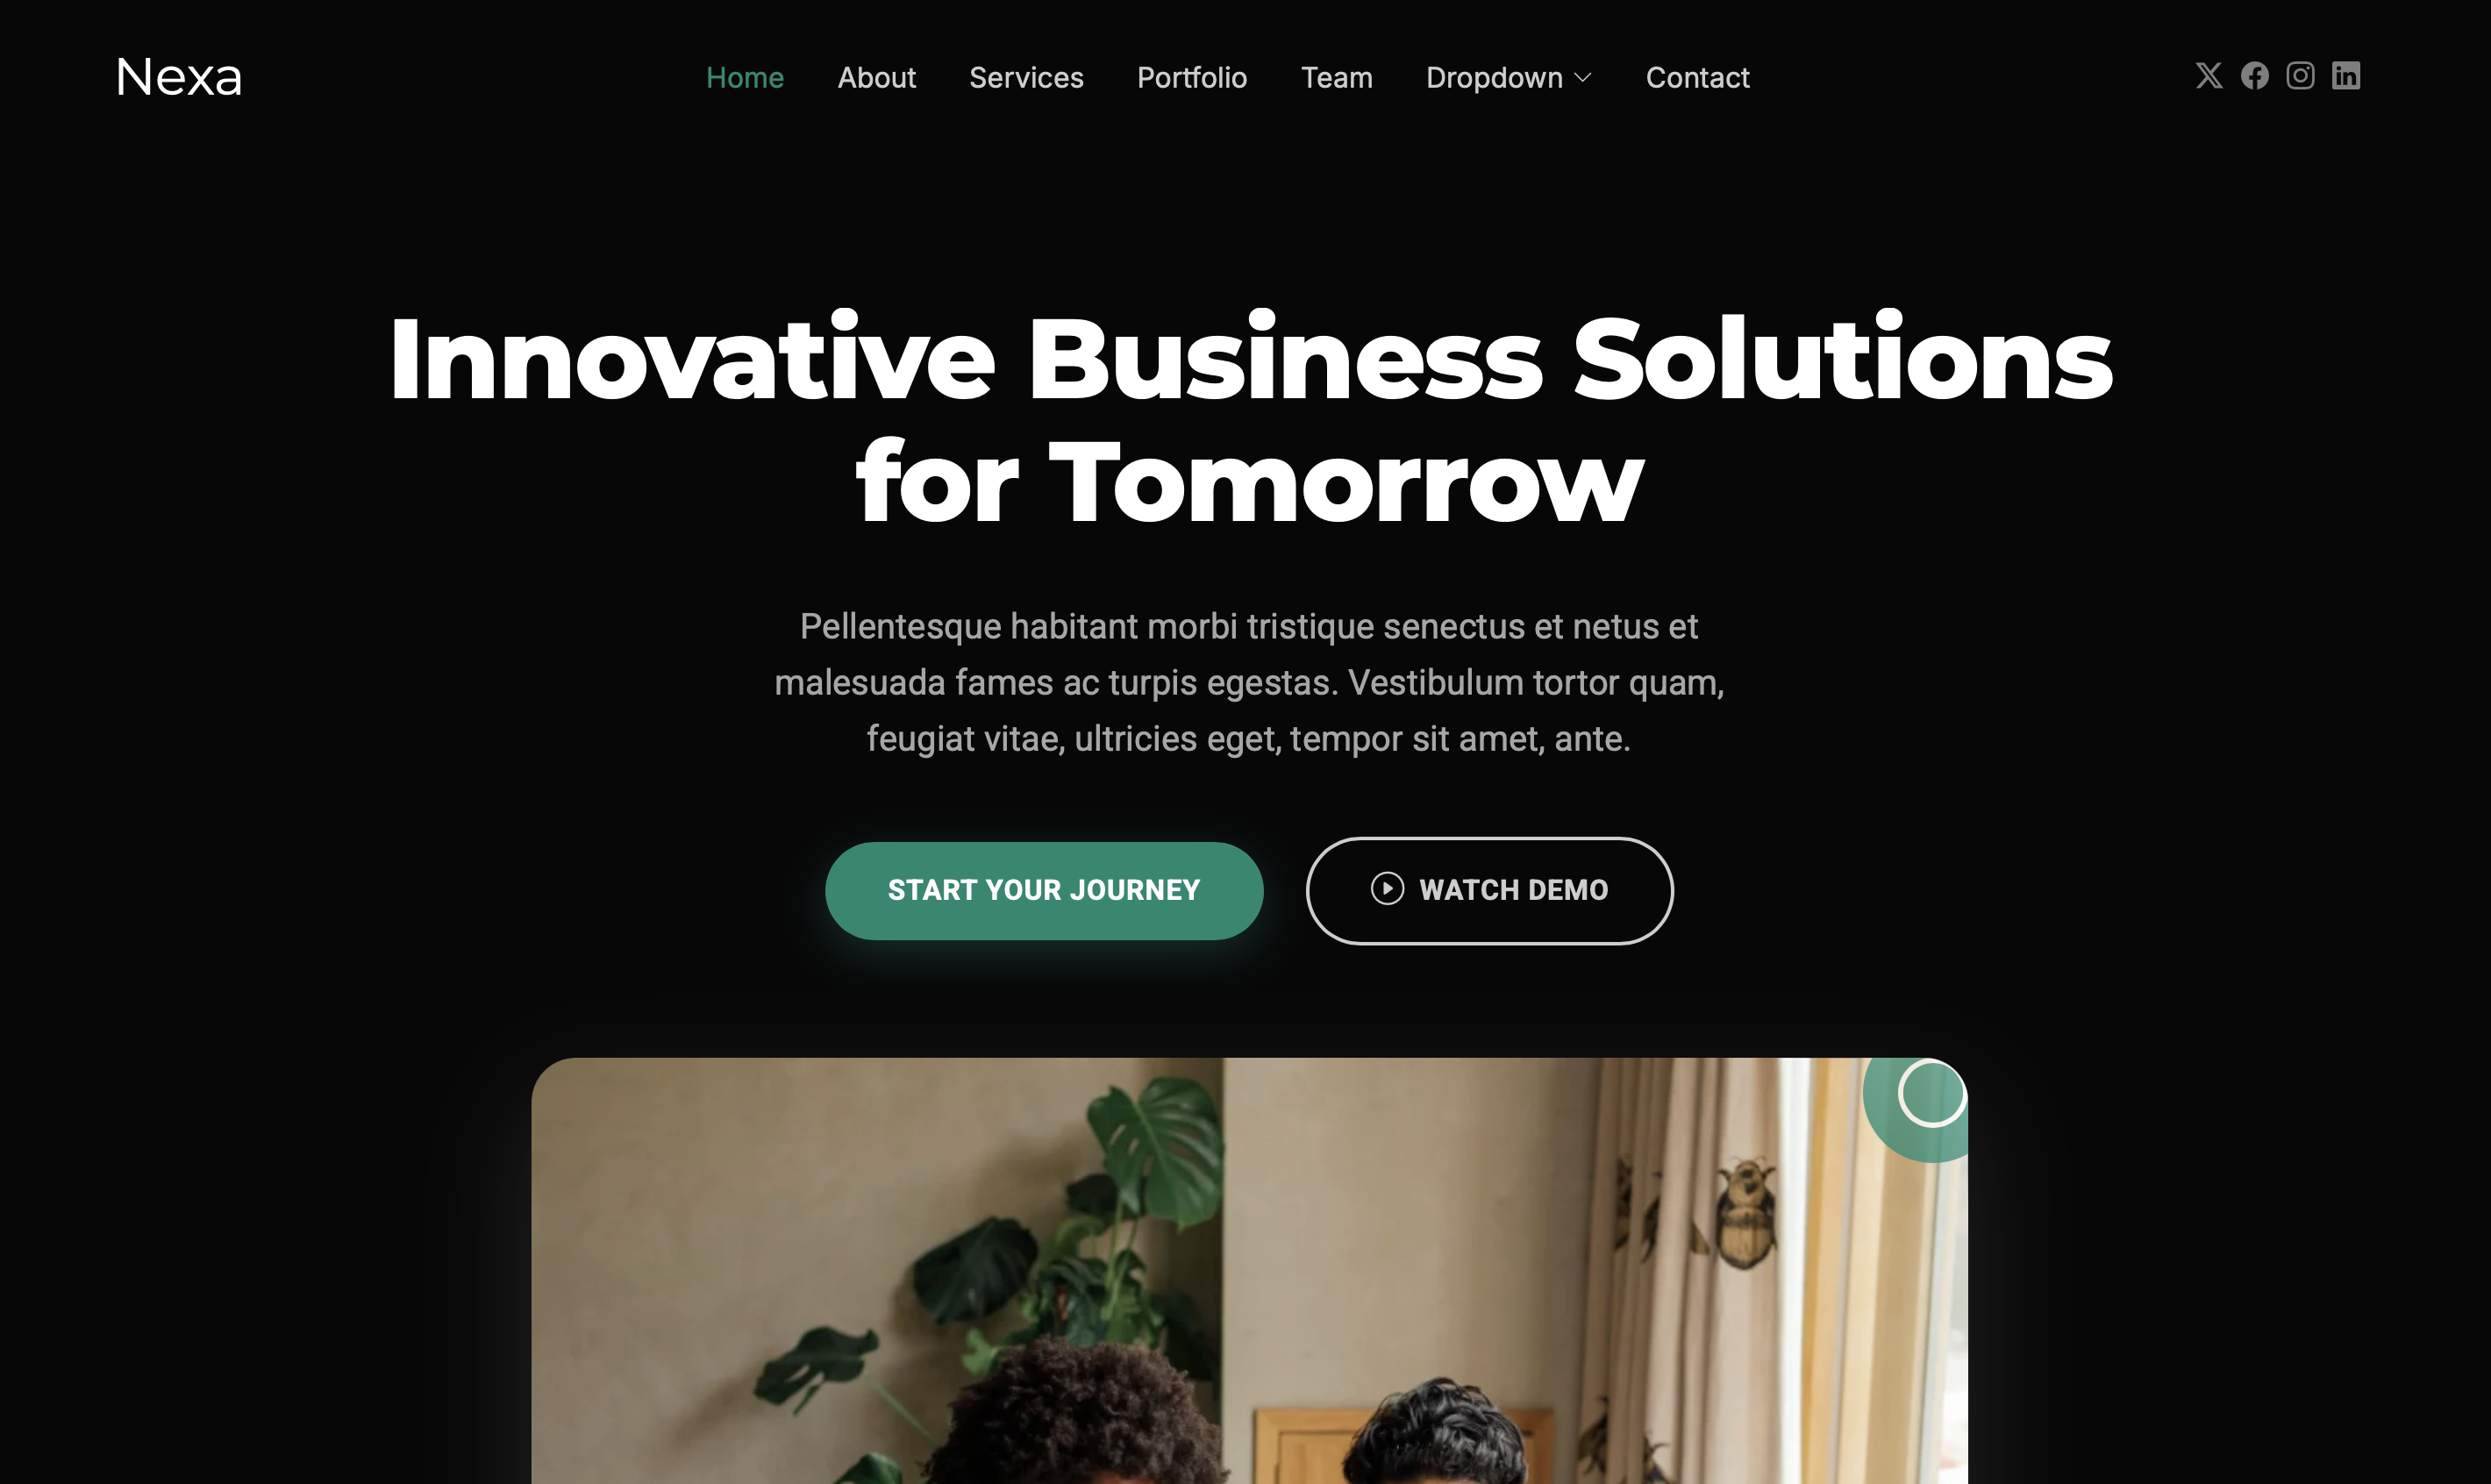Open the Facebook social icon
This screenshot has height=1484, width=2491.
2255,76
